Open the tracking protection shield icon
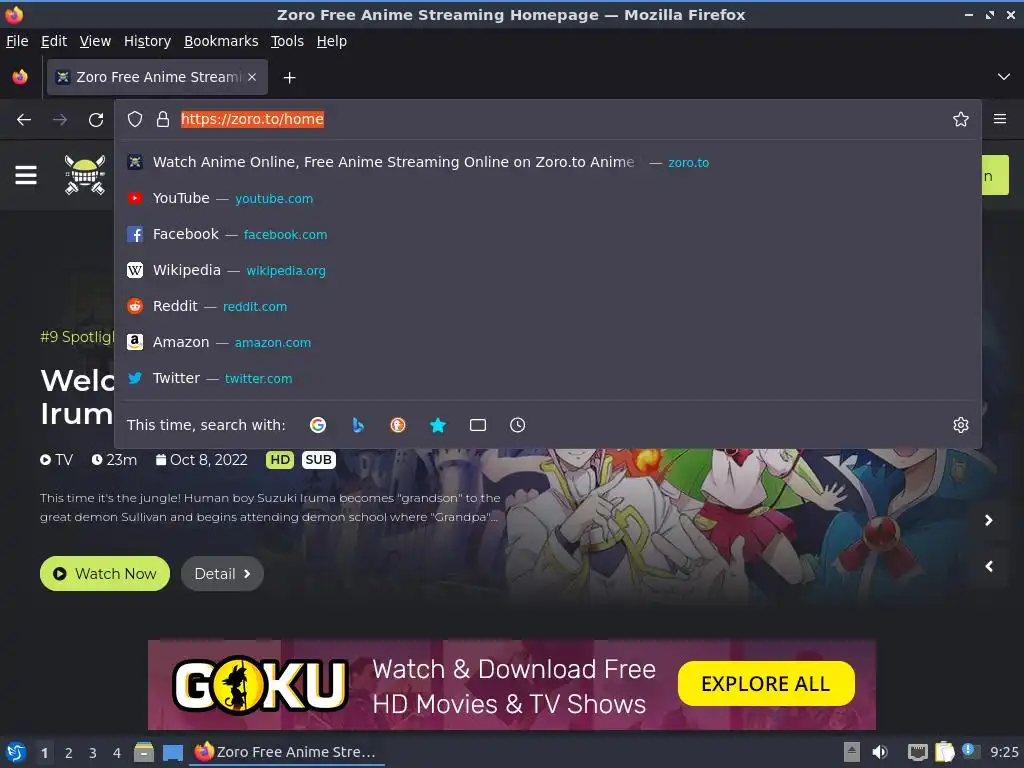 [x=135, y=119]
